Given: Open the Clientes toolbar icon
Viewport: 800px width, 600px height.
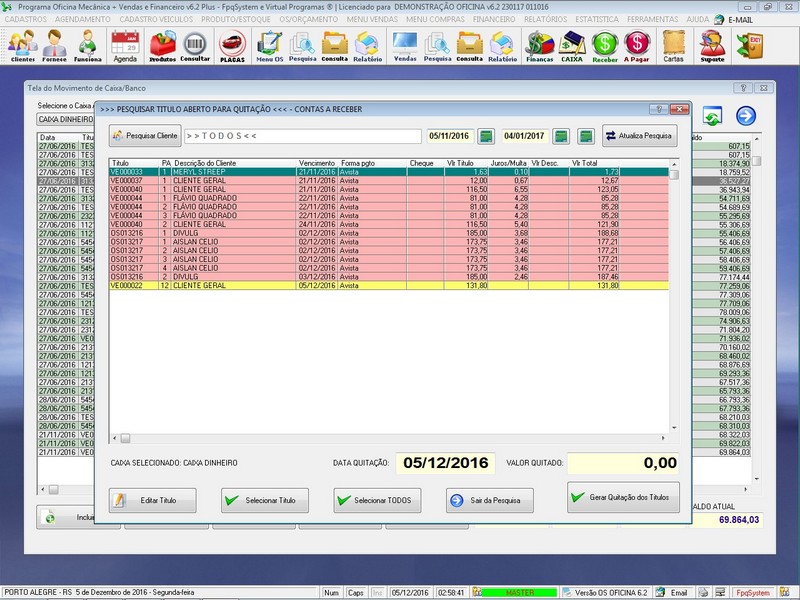Looking at the screenshot, I should pos(22,46).
